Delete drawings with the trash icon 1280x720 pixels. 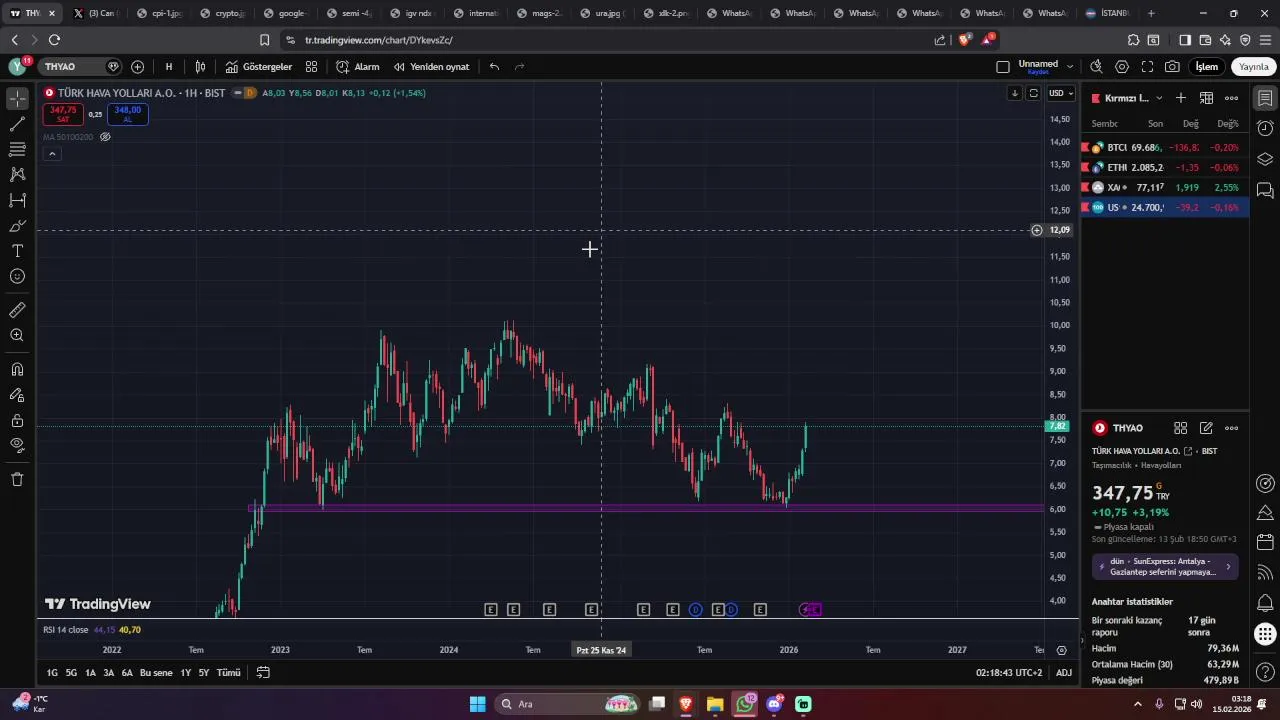coord(17,479)
